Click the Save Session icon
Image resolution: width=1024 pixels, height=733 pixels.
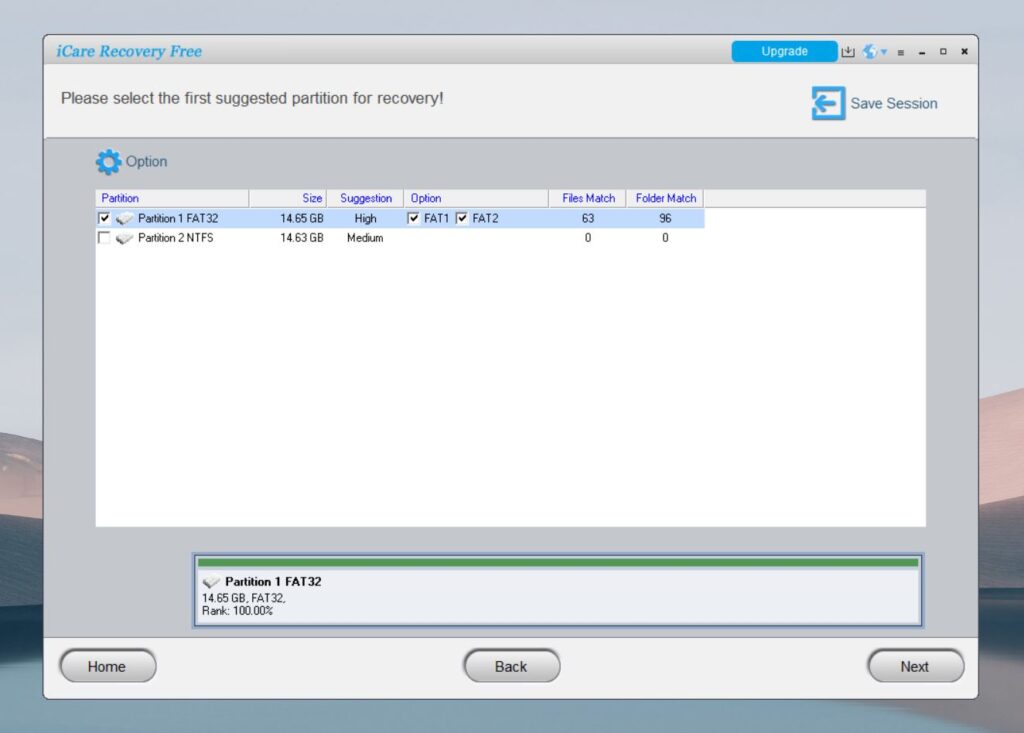point(828,103)
